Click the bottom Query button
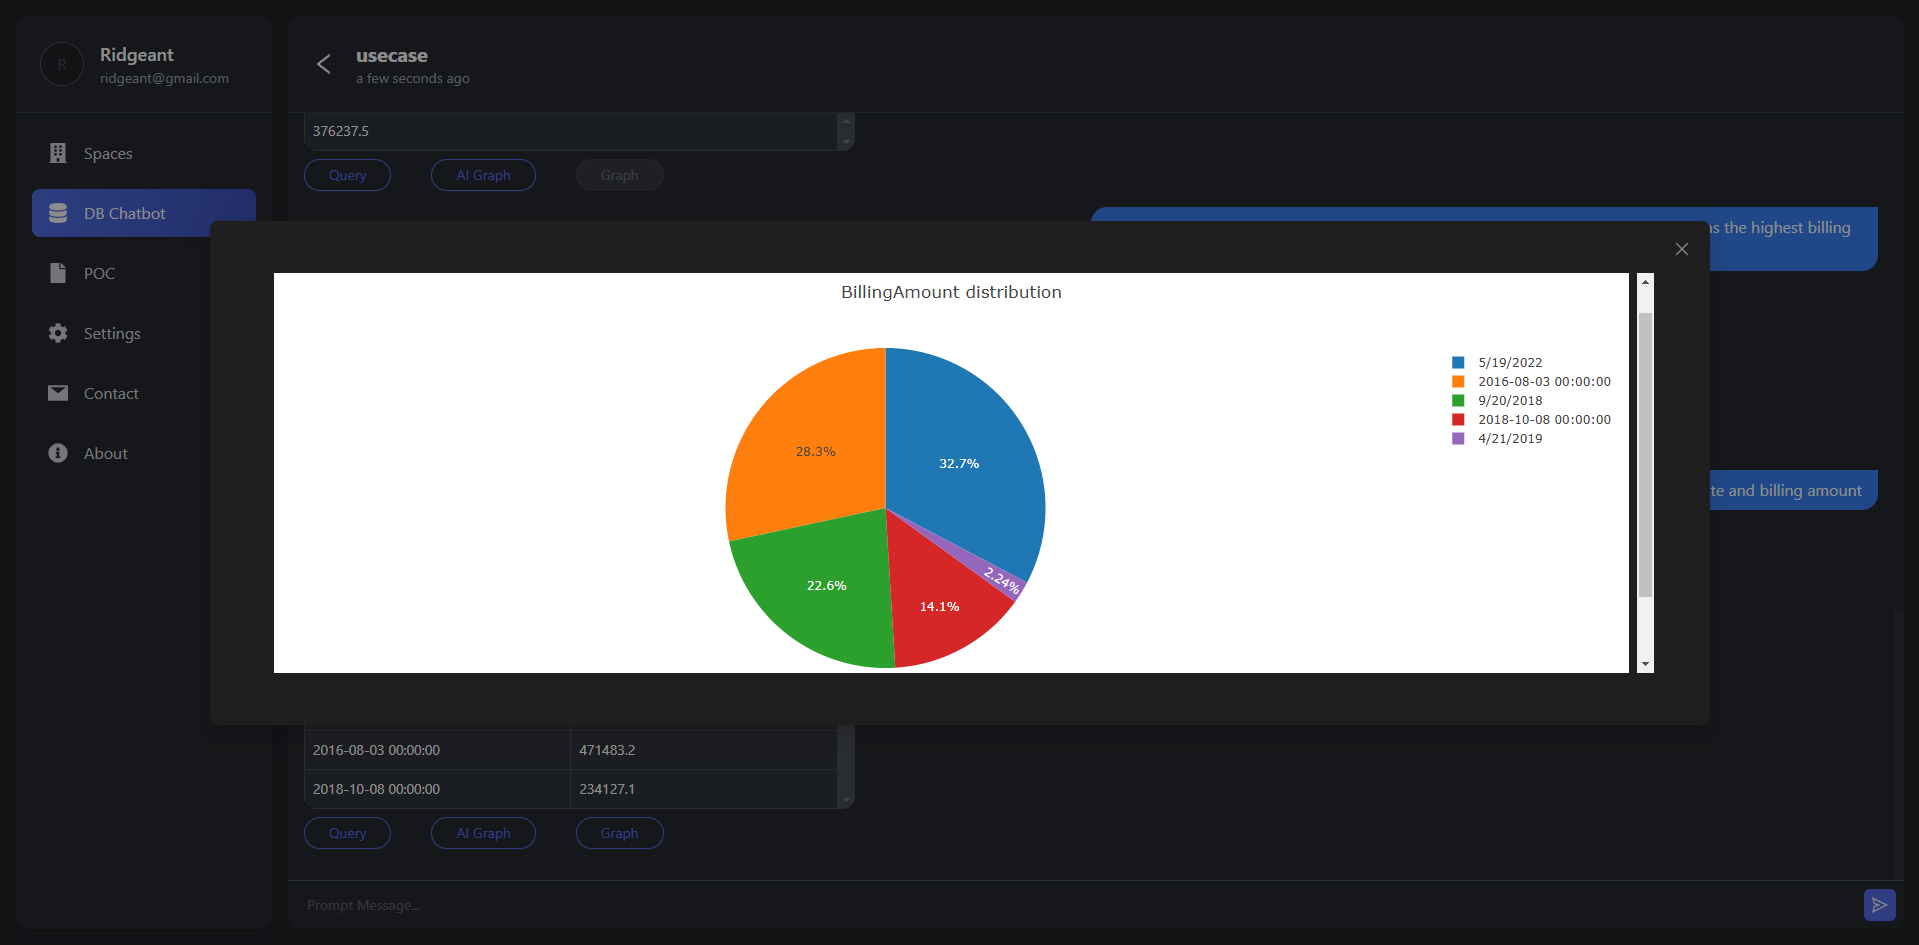This screenshot has height=945, width=1919. pyautogui.click(x=347, y=833)
